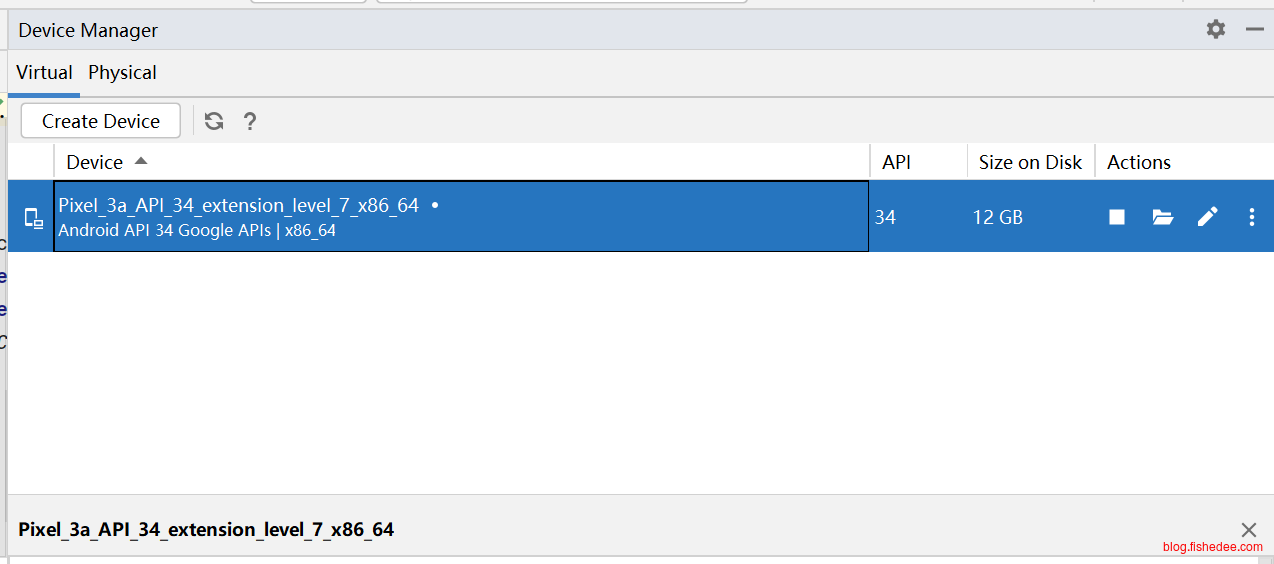Stop the running Pixel_3a virtual device
The width and height of the screenshot is (1274, 564).
[1117, 217]
